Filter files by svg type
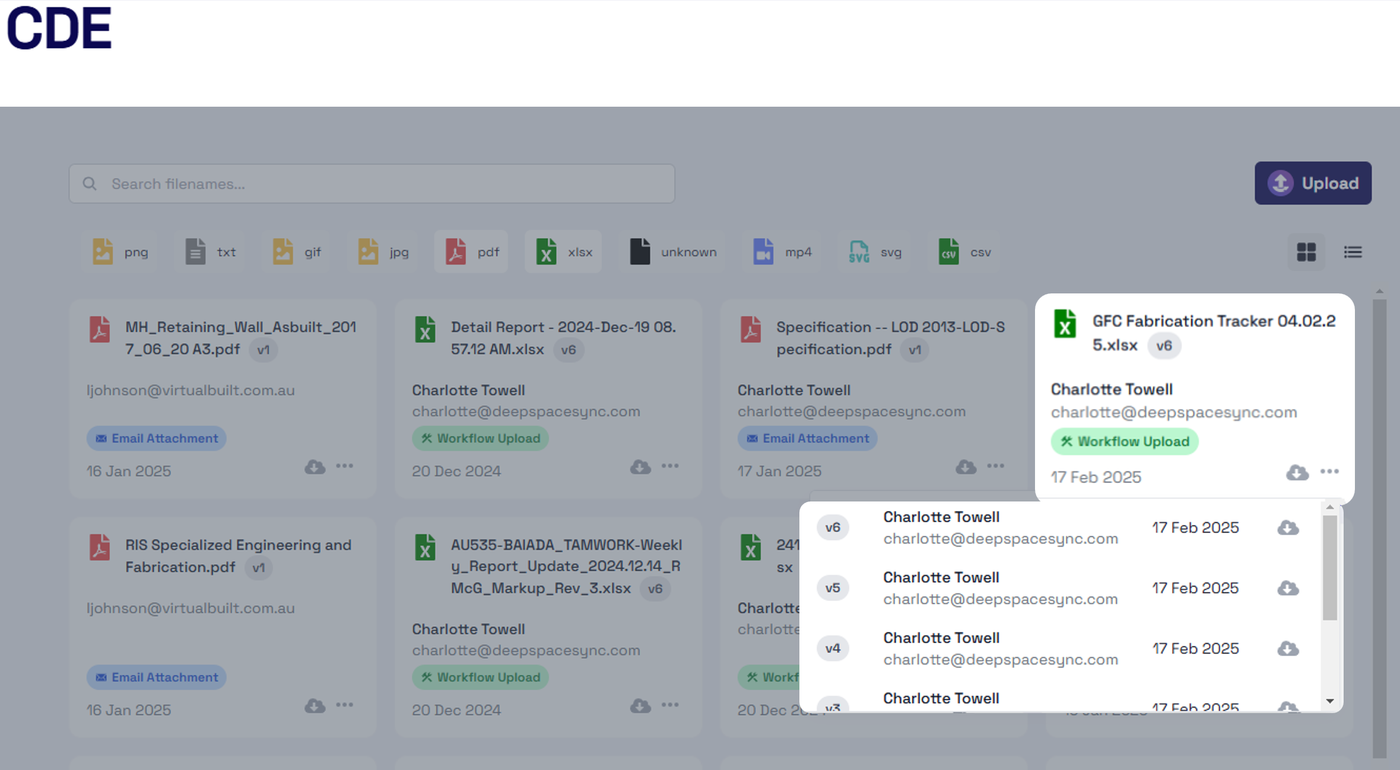 pyautogui.click(x=875, y=252)
